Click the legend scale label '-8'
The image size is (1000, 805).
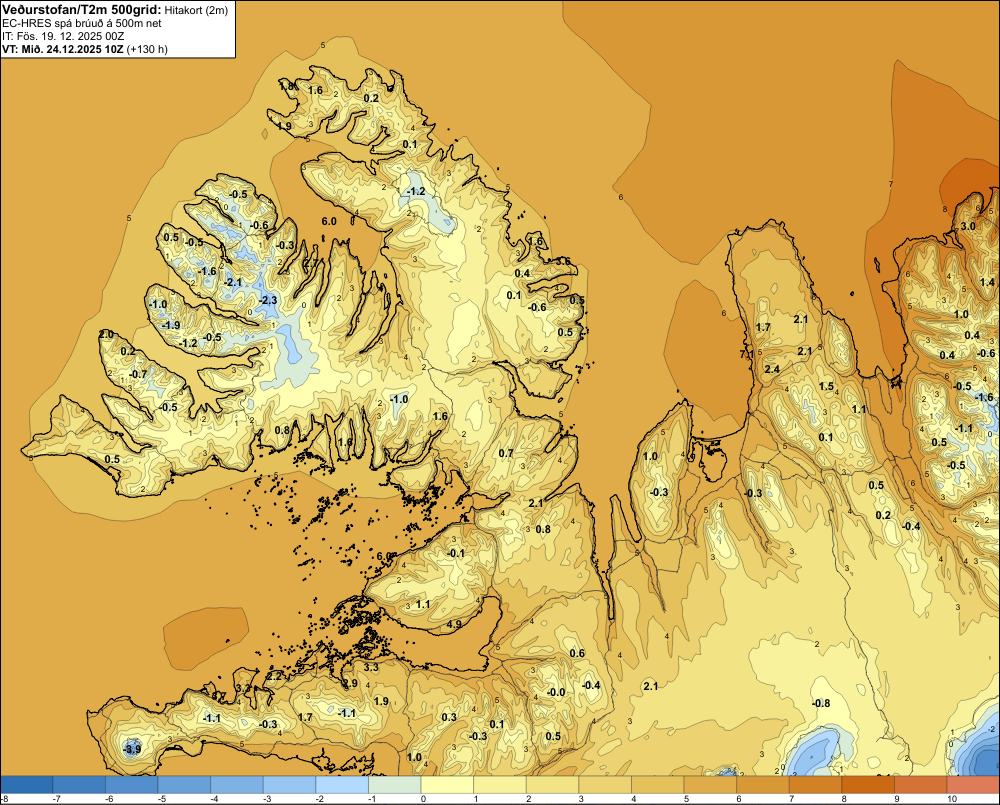(4, 799)
